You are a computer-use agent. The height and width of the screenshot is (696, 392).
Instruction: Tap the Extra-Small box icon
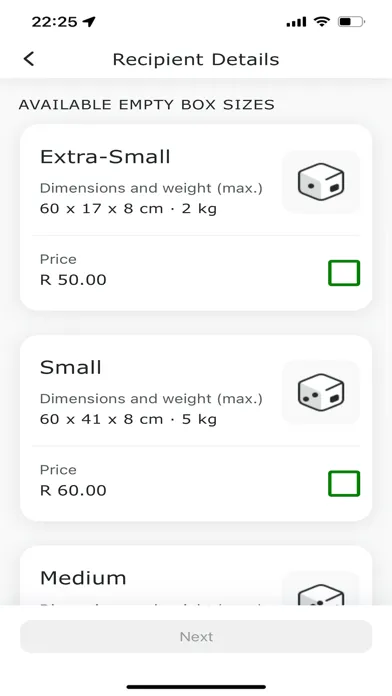pyautogui.click(x=321, y=182)
